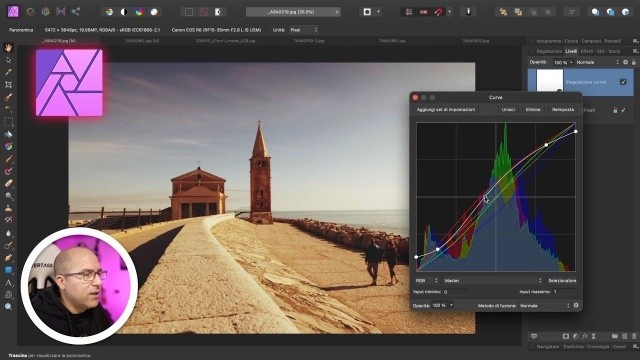This screenshot has width=640, height=360.
Task: Switch to the Istogramma panel tab
Action: point(549,41)
